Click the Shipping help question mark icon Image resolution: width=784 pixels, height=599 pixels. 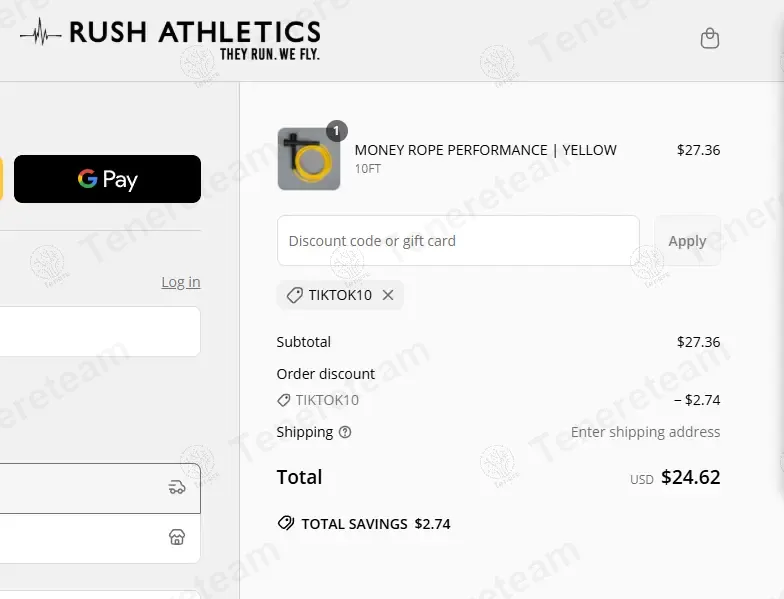[x=345, y=432]
